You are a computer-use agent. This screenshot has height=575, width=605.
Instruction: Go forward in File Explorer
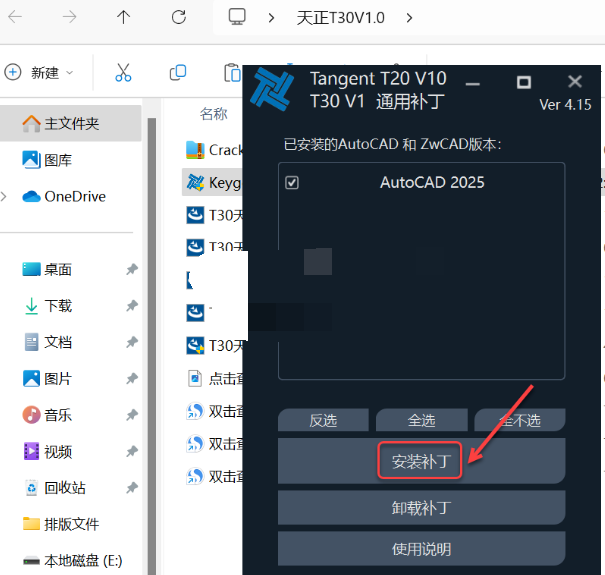[69, 17]
